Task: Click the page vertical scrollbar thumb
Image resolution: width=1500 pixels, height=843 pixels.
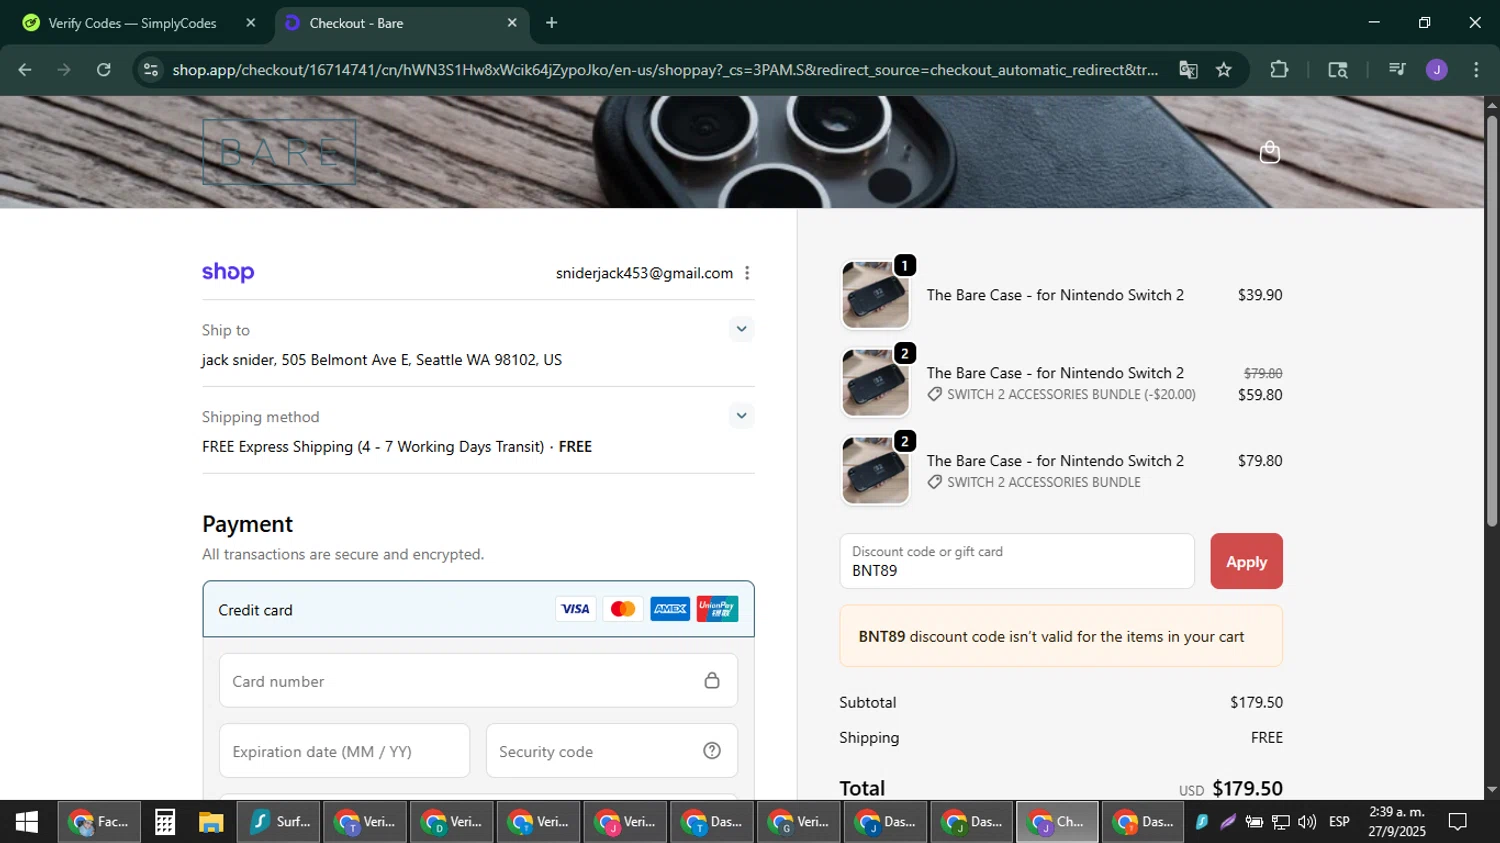Action: click(x=1492, y=320)
